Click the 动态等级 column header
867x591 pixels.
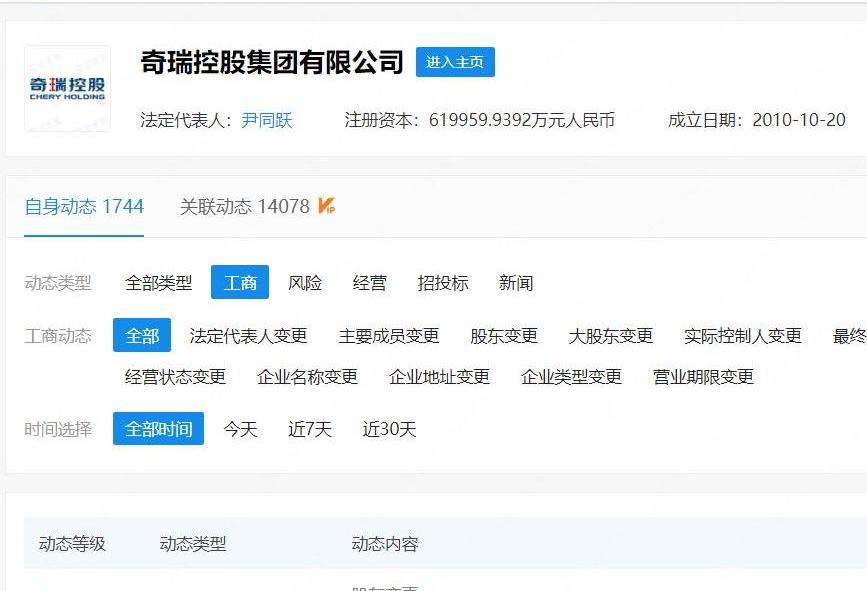[72, 543]
